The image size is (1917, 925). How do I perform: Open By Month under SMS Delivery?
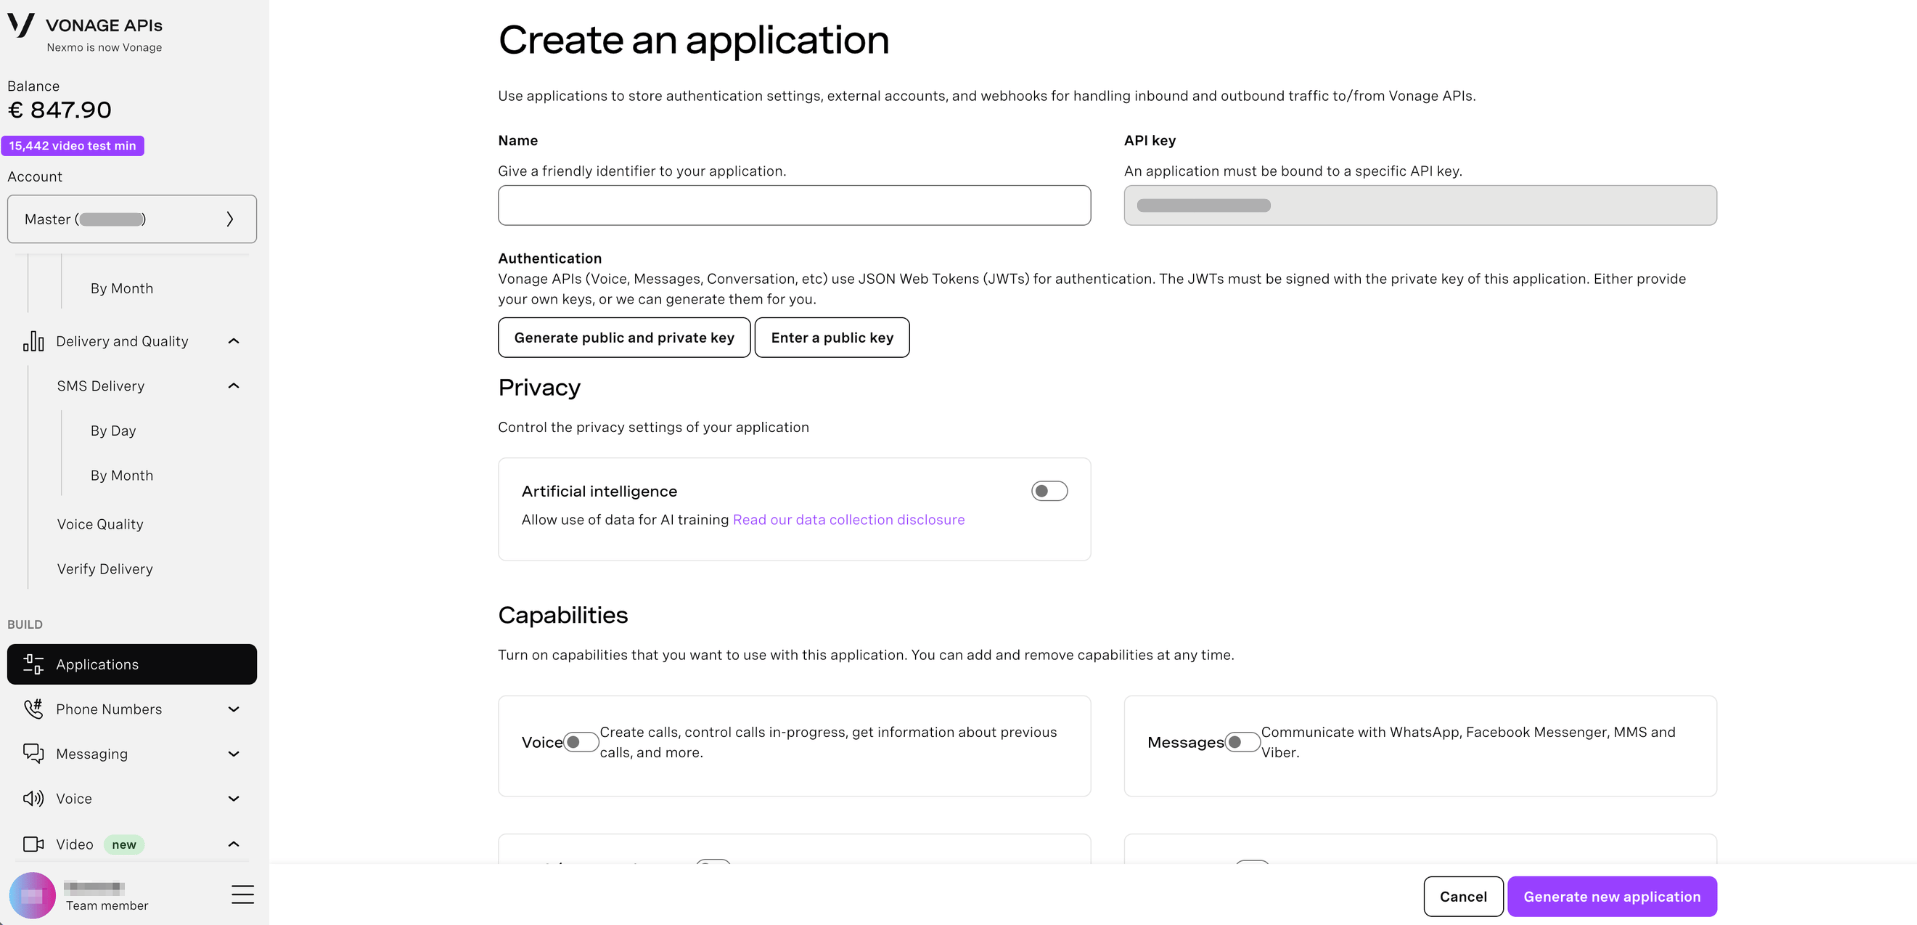tap(122, 476)
